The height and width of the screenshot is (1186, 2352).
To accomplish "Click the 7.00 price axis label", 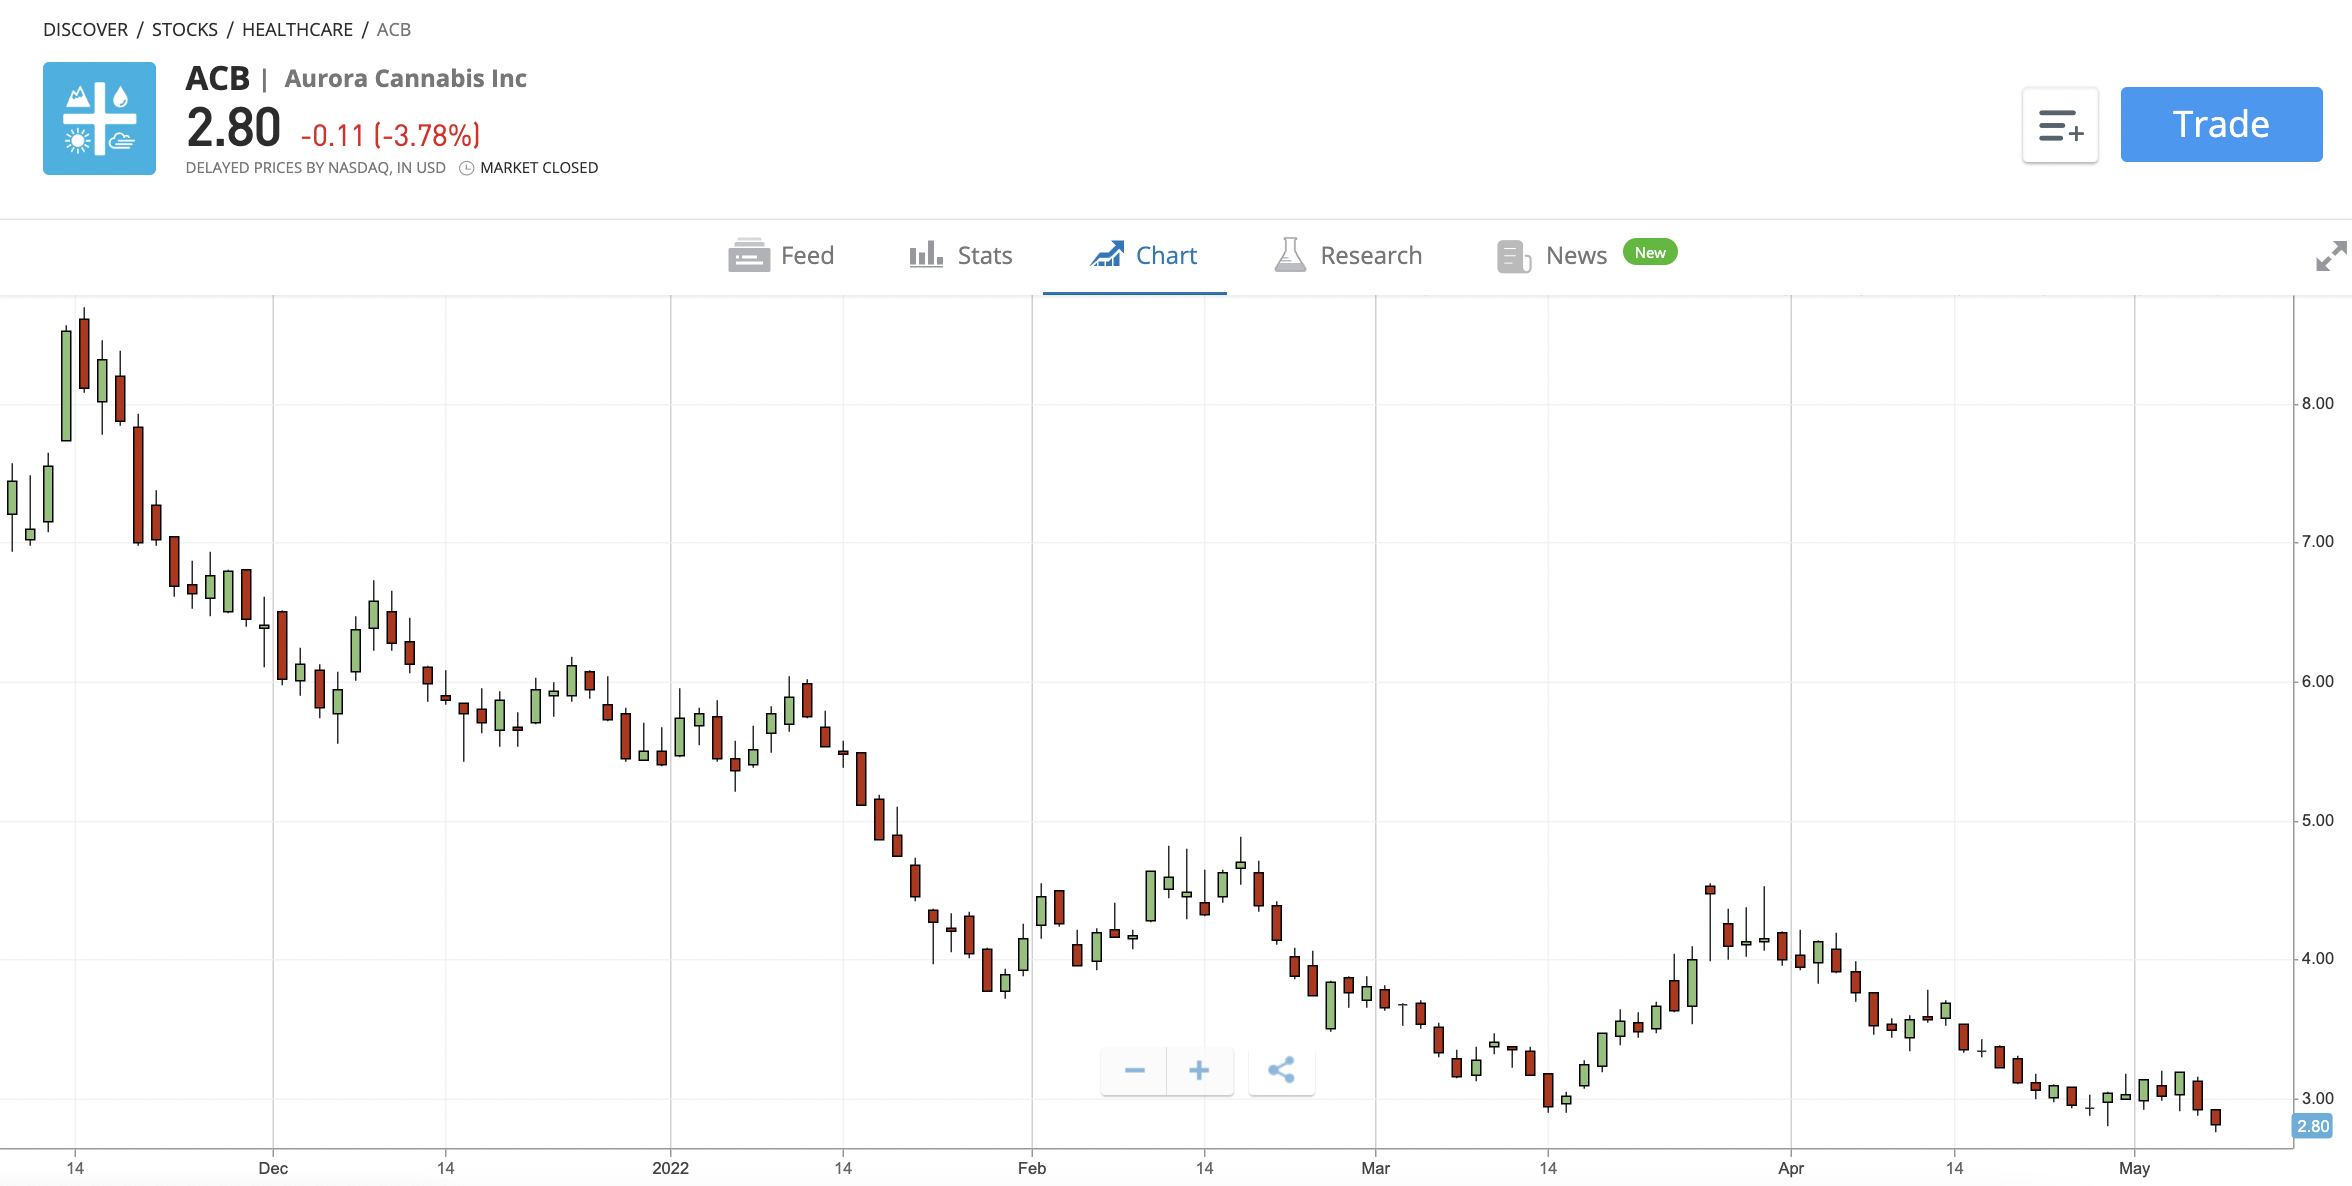I will point(2317,542).
